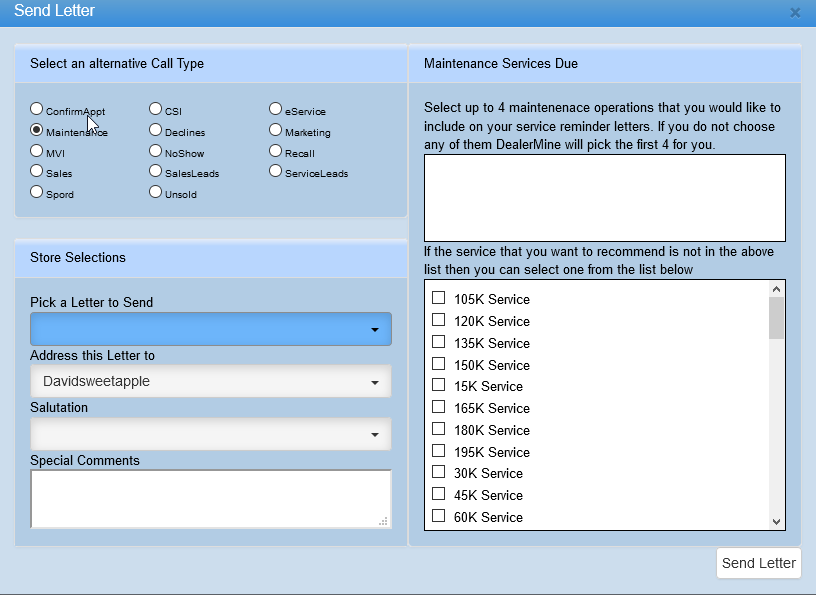Expand the Address this Letter to dropdown
This screenshot has width=816, height=595.
click(210, 381)
